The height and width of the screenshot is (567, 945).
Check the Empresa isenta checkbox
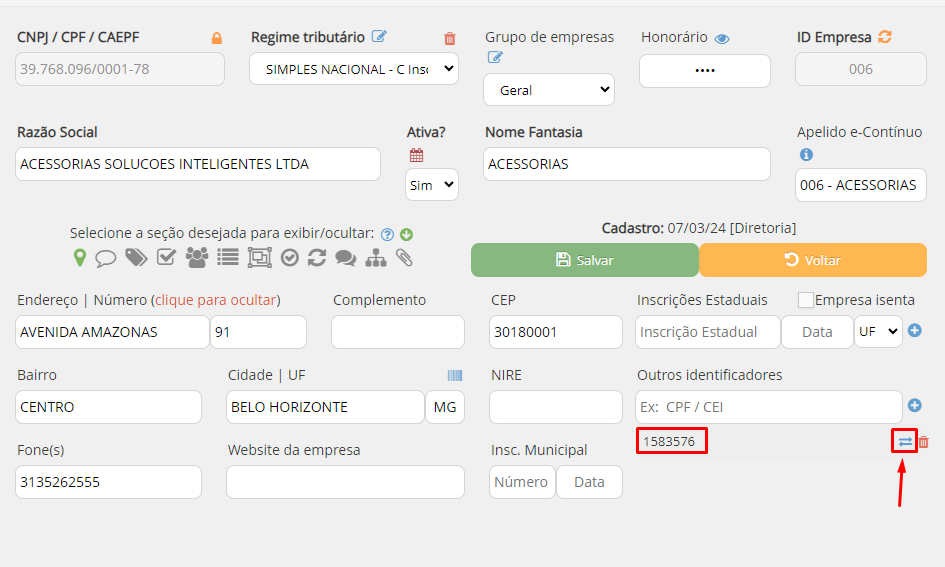click(x=805, y=300)
